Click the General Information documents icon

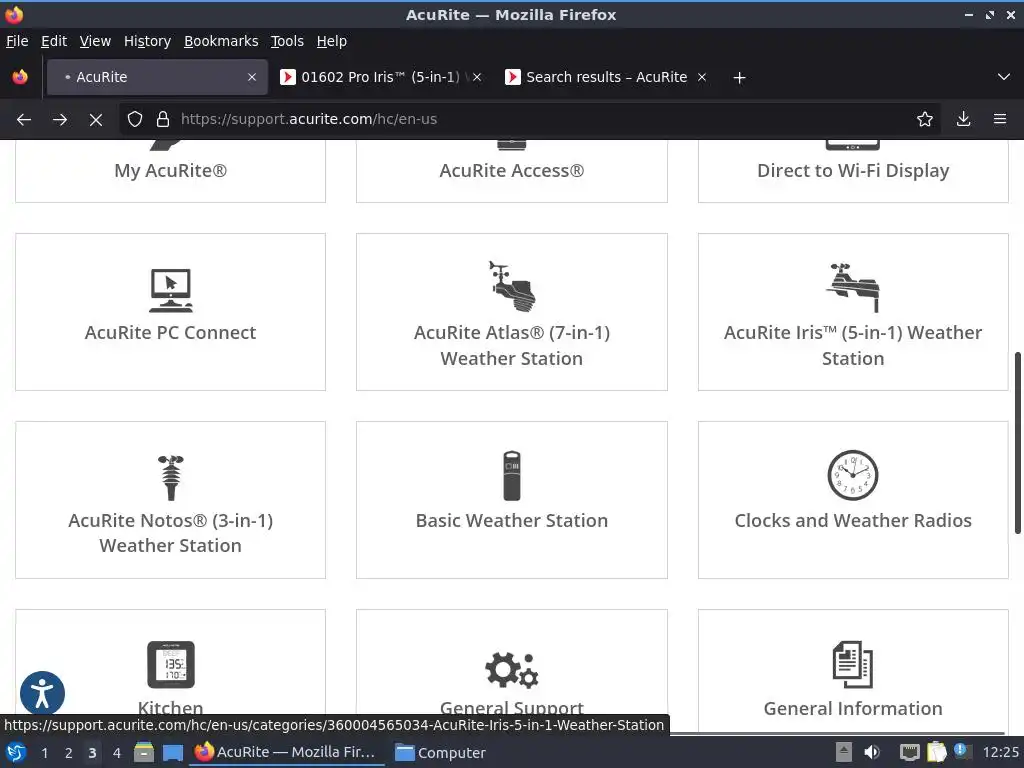pyautogui.click(x=853, y=665)
